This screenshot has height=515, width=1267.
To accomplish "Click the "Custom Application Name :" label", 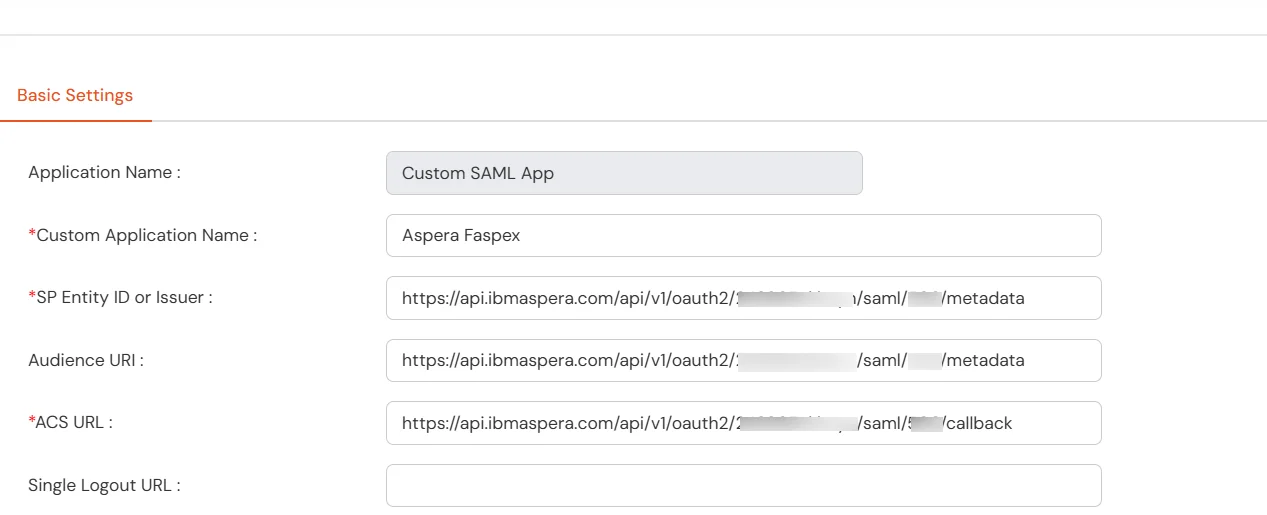I will [x=143, y=235].
